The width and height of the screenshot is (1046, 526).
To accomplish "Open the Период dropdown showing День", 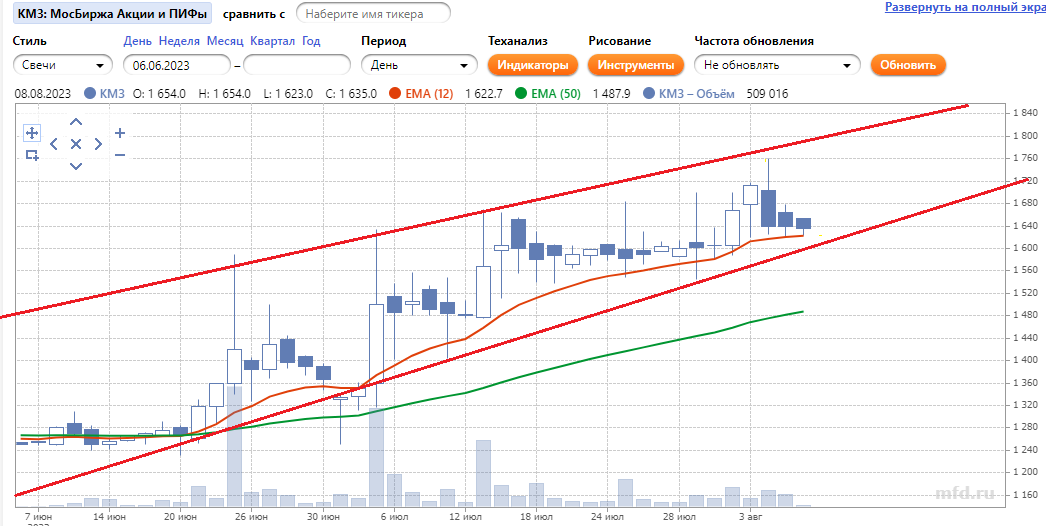I will pyautogui.click(x=420, y=65).
